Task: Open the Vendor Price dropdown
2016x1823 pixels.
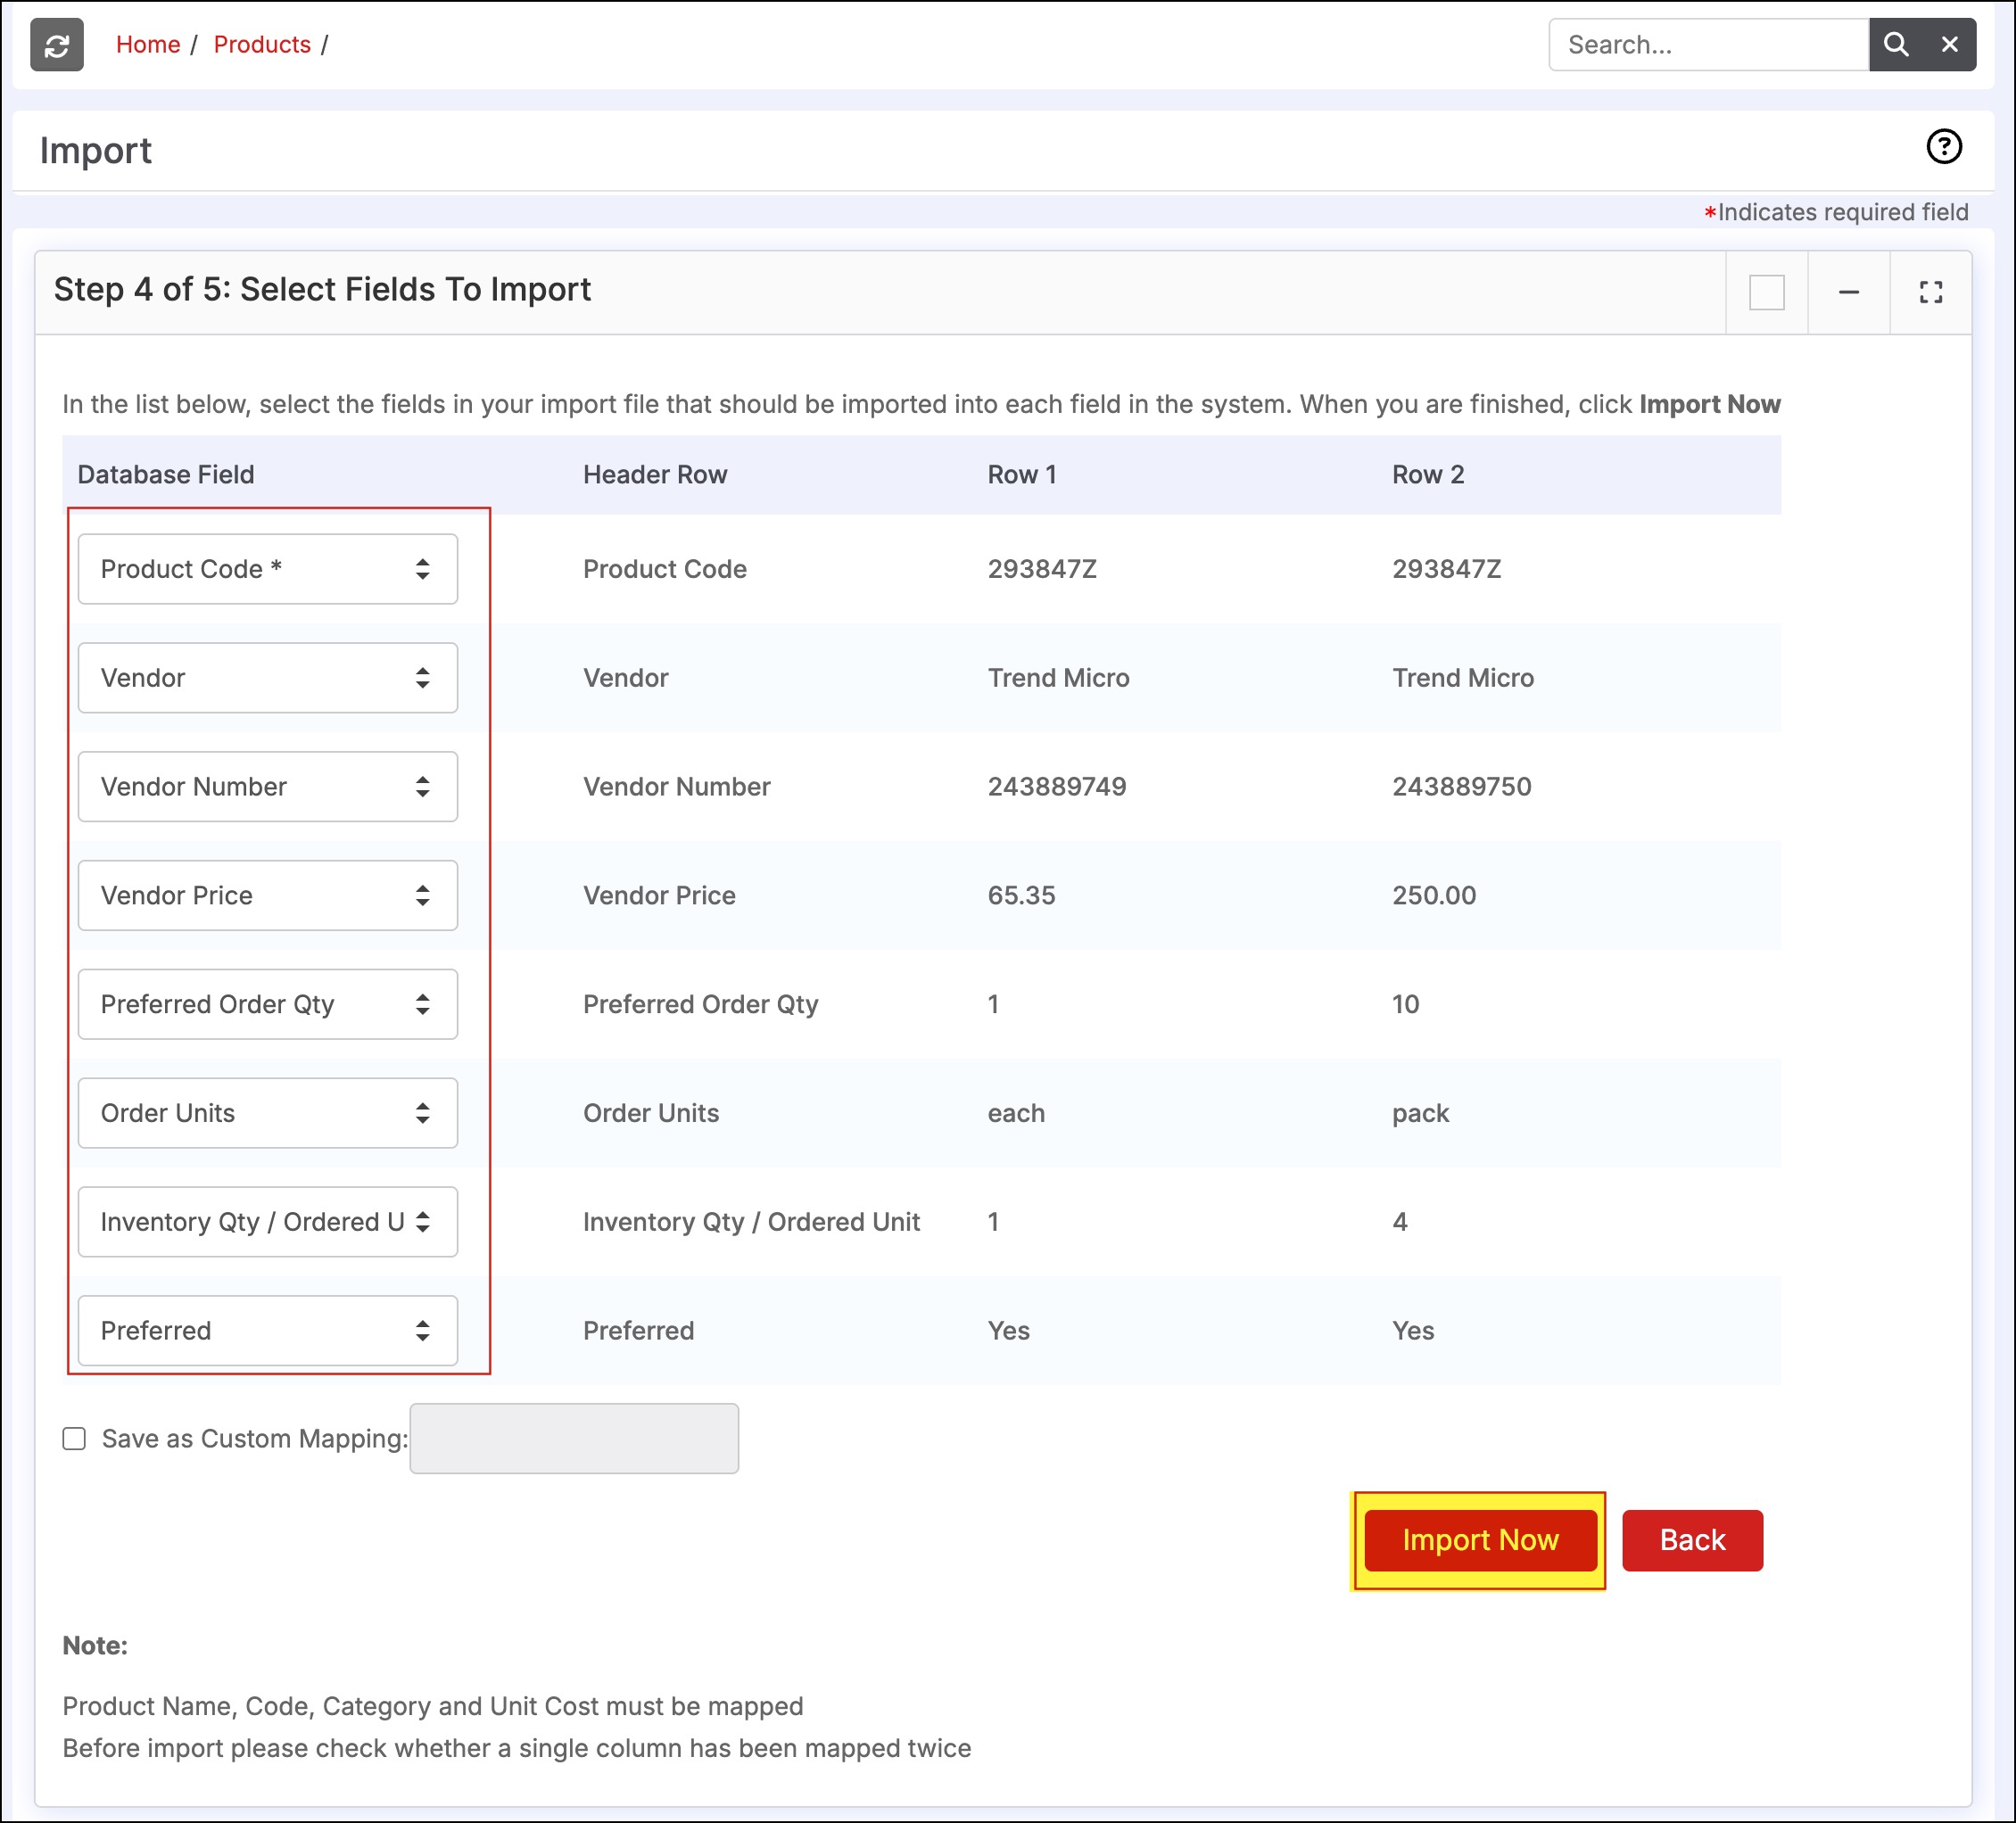Action: pos(268,895)
